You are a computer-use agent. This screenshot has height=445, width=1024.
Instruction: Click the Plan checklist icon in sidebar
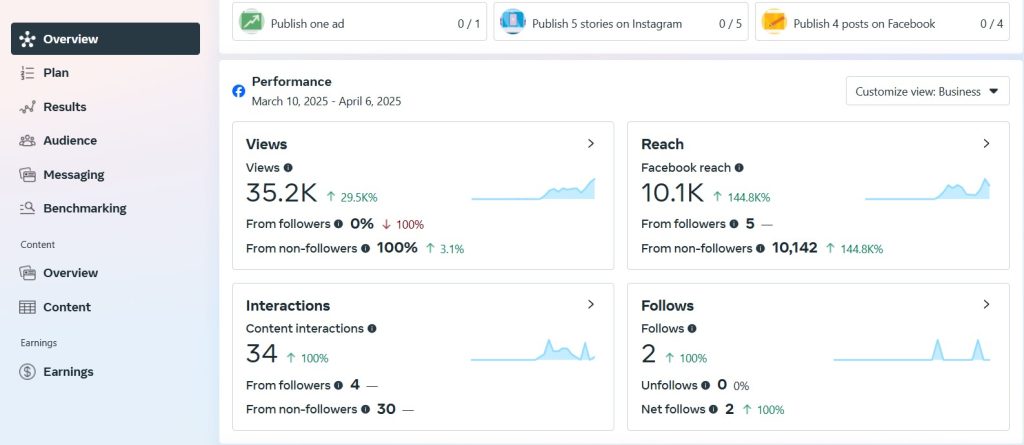coord(27,73)
